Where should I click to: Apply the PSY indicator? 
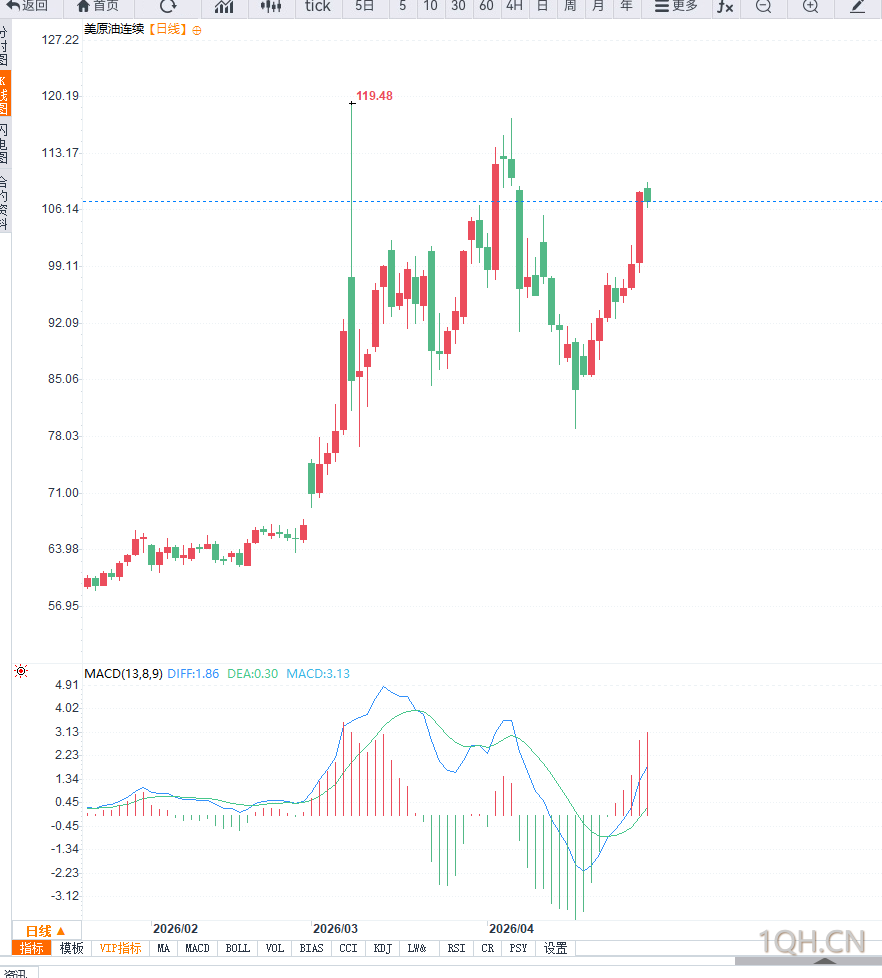point(518,948)
